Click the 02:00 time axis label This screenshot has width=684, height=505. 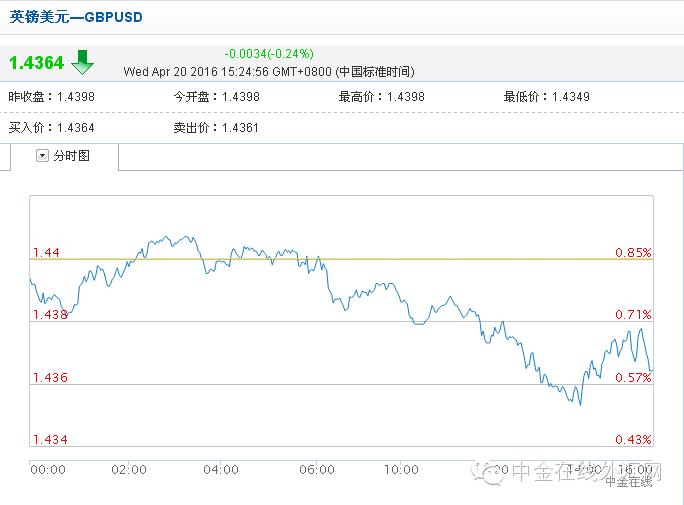[x=129, y=470]
